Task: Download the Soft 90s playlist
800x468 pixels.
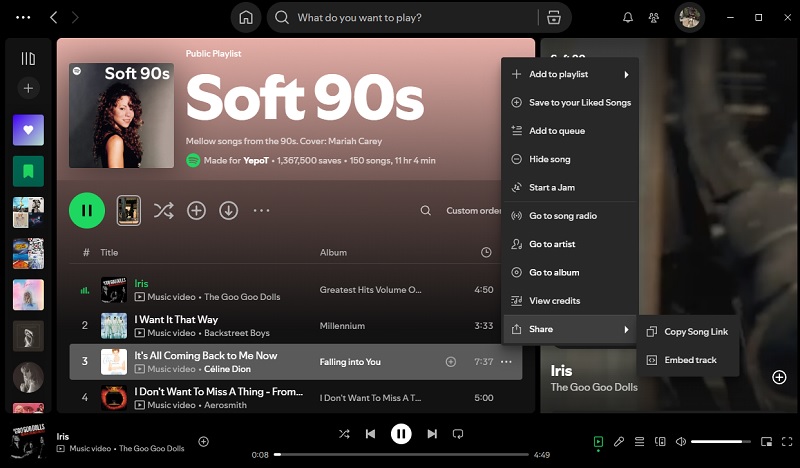Action: coord(229,210)
